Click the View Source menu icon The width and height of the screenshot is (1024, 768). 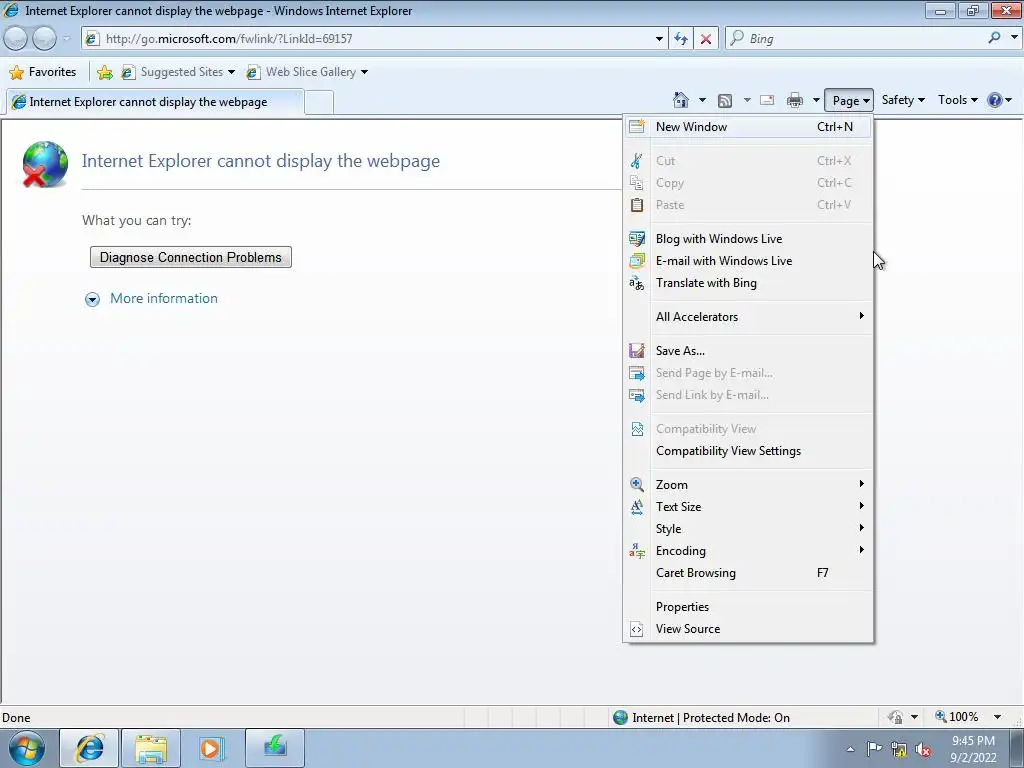tap(637, 630)
